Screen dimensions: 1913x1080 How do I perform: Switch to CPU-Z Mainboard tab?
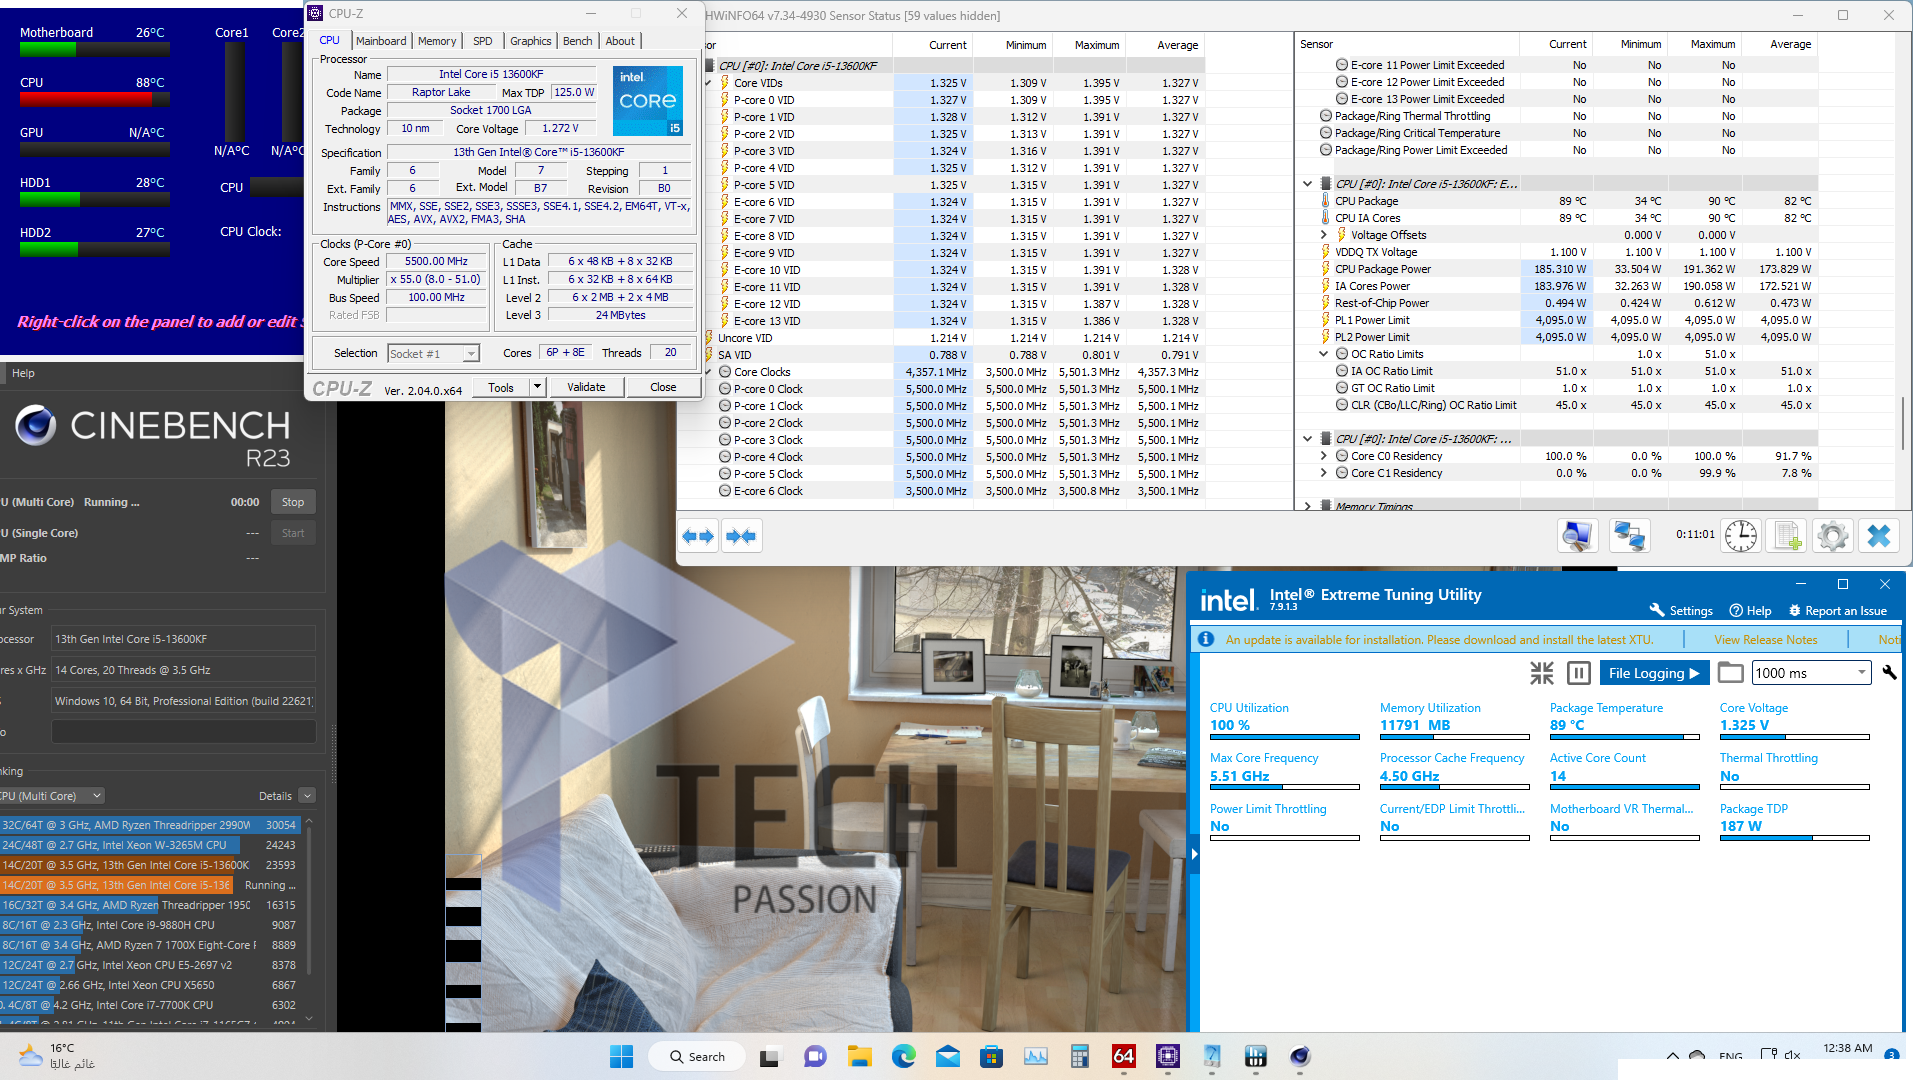click(381, 41)
